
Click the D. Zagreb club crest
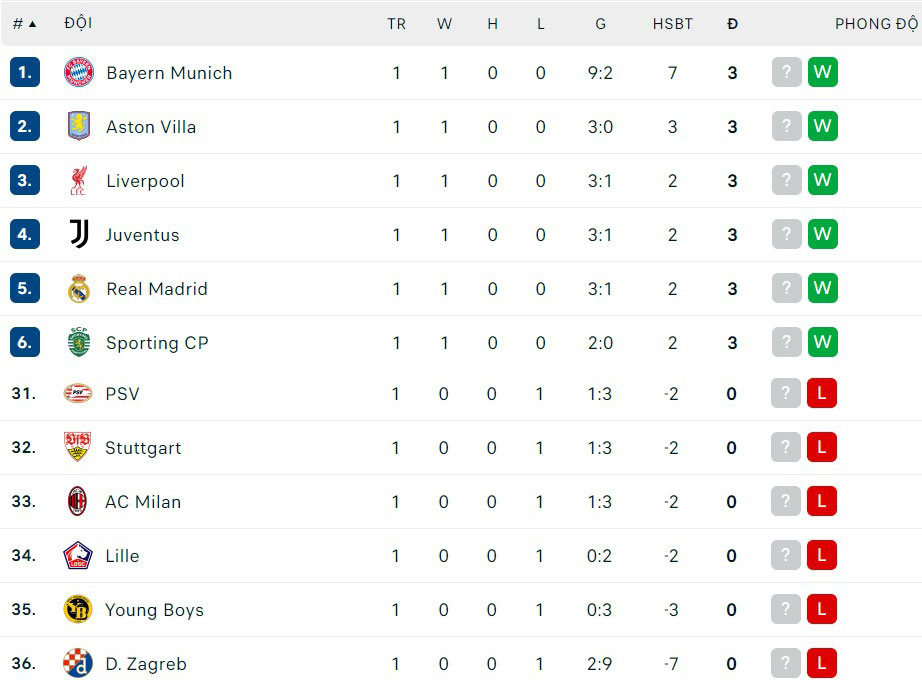78,663
